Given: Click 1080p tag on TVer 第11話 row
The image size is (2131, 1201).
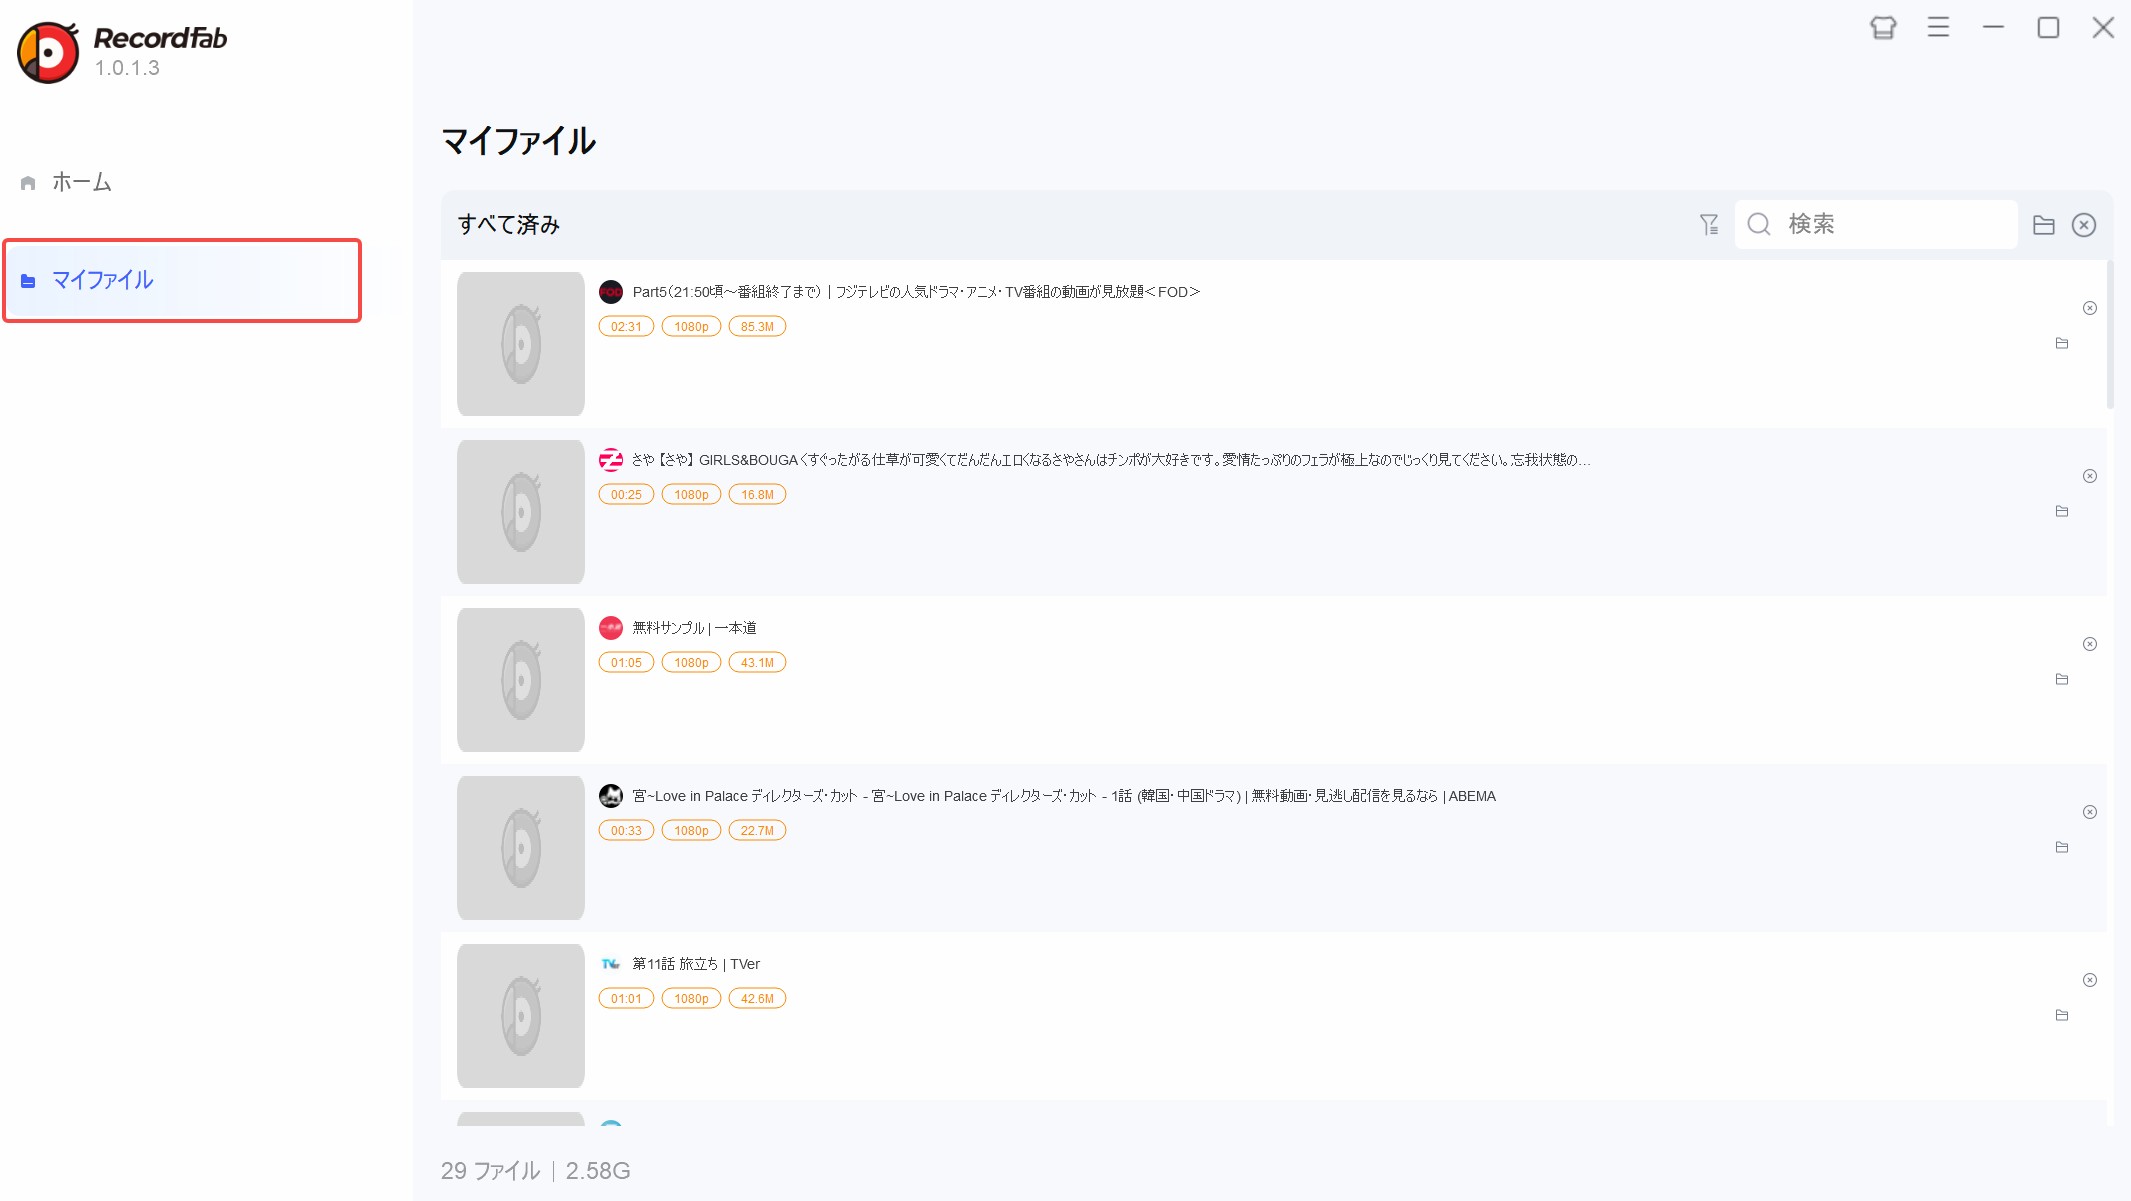Looking at the screenshot, I should tap(691, 999).
